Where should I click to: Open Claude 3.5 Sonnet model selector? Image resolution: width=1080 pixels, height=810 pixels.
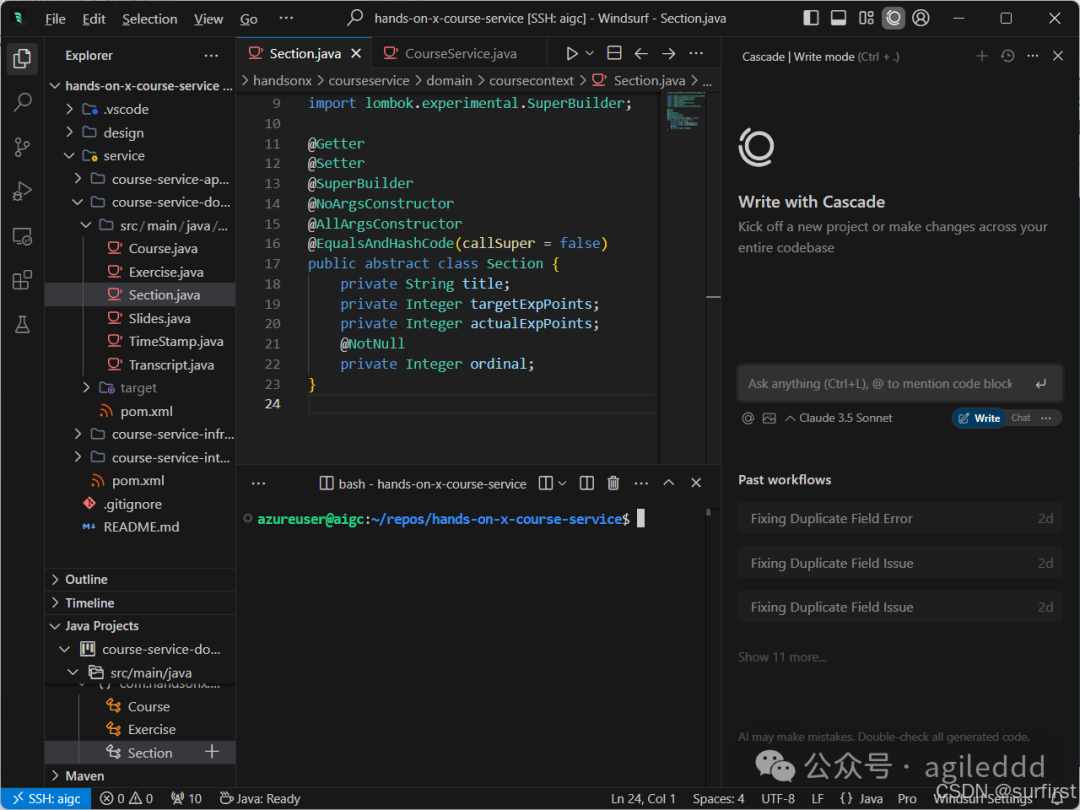click(x=839, y=418)
